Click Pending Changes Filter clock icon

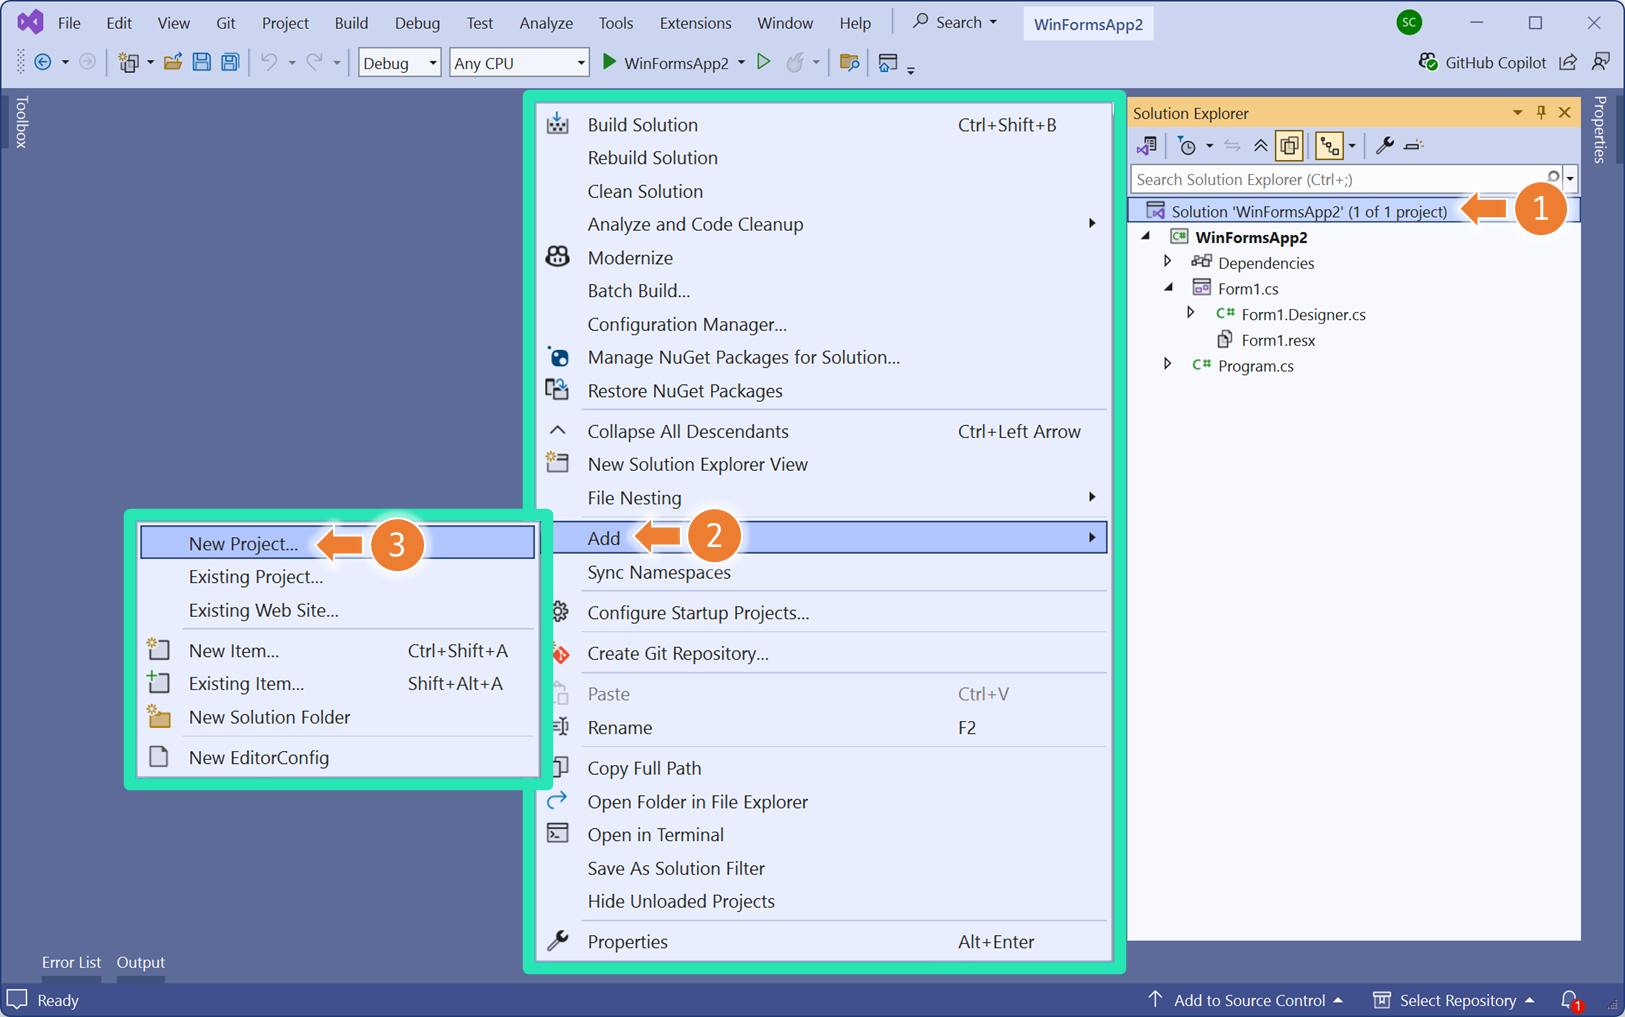click(1187, 146)
